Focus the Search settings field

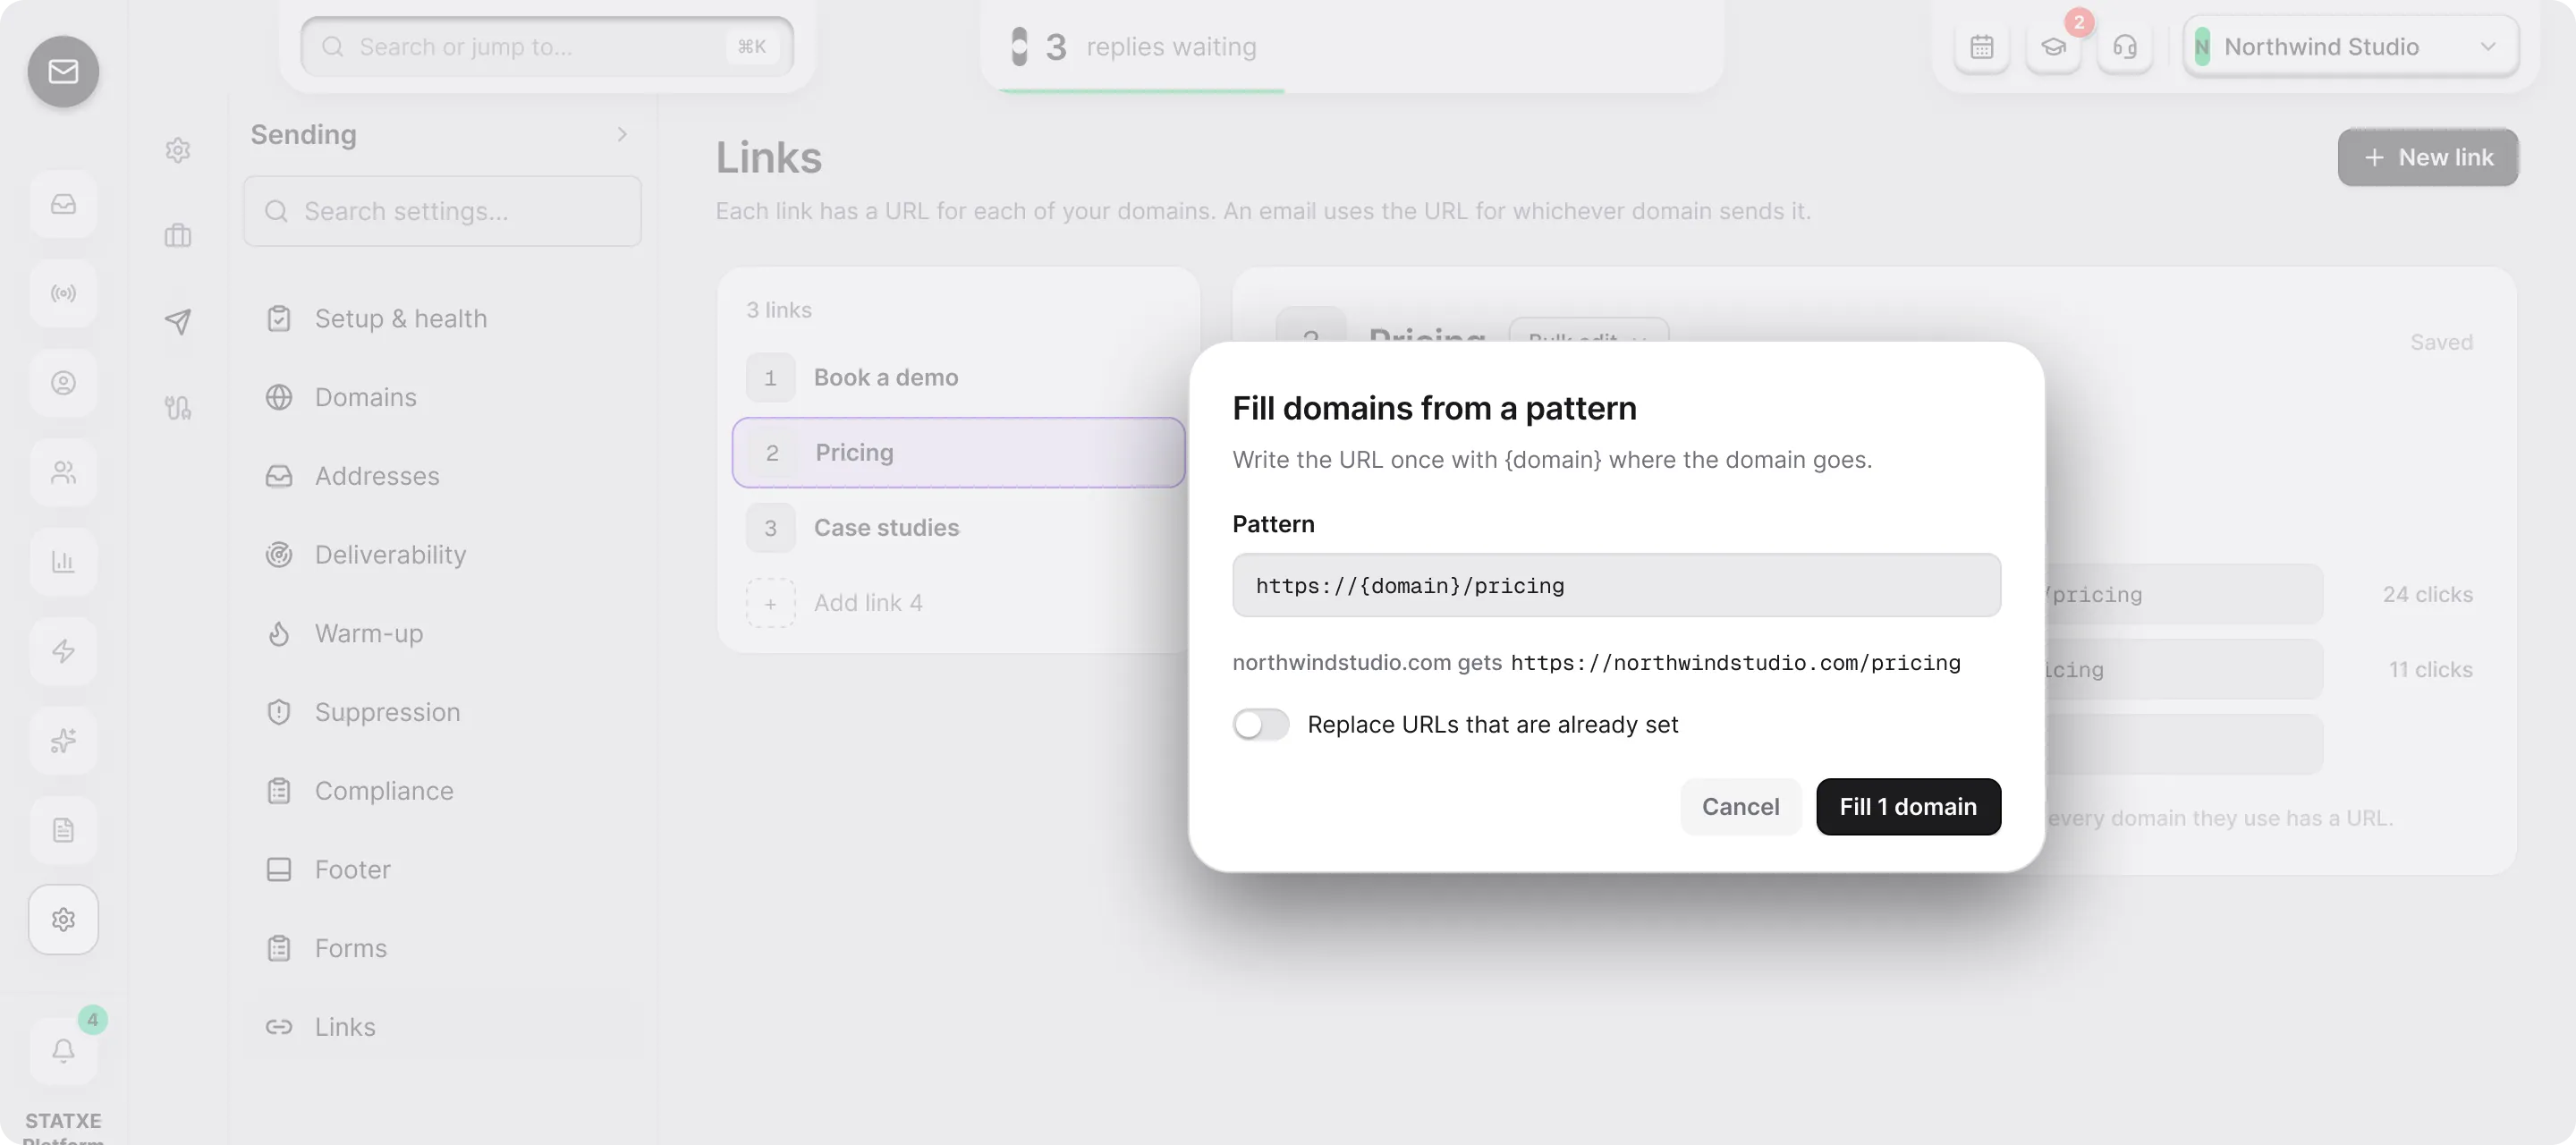tap(442, 211)
